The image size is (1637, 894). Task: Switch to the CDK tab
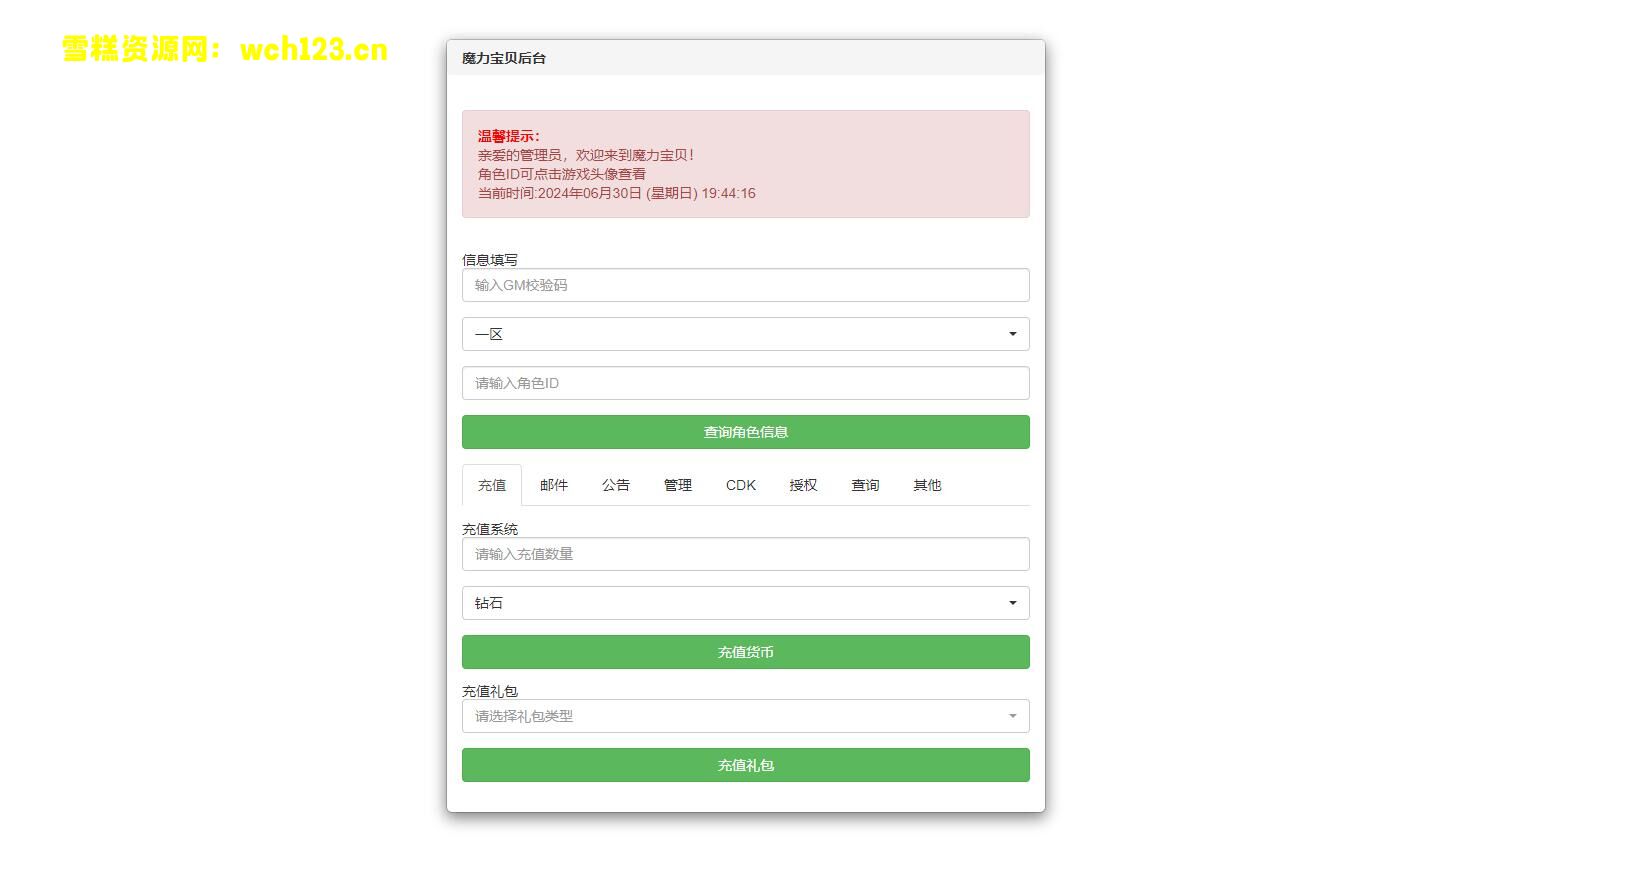[741, 485]
